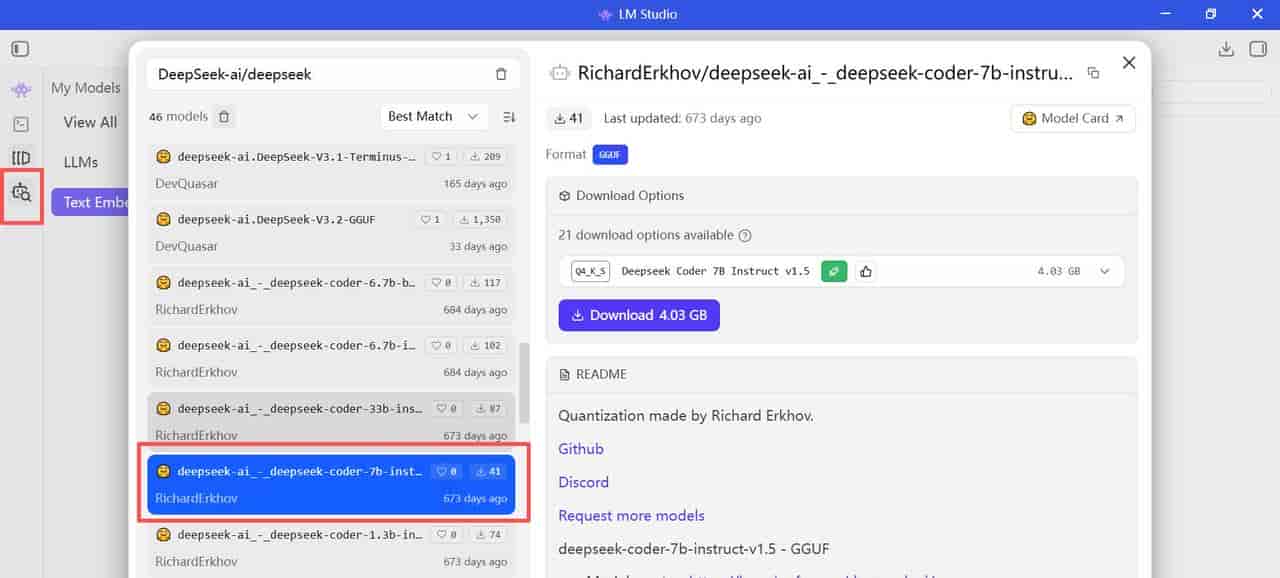Open the Request more models link

click(x=632, y=515)
